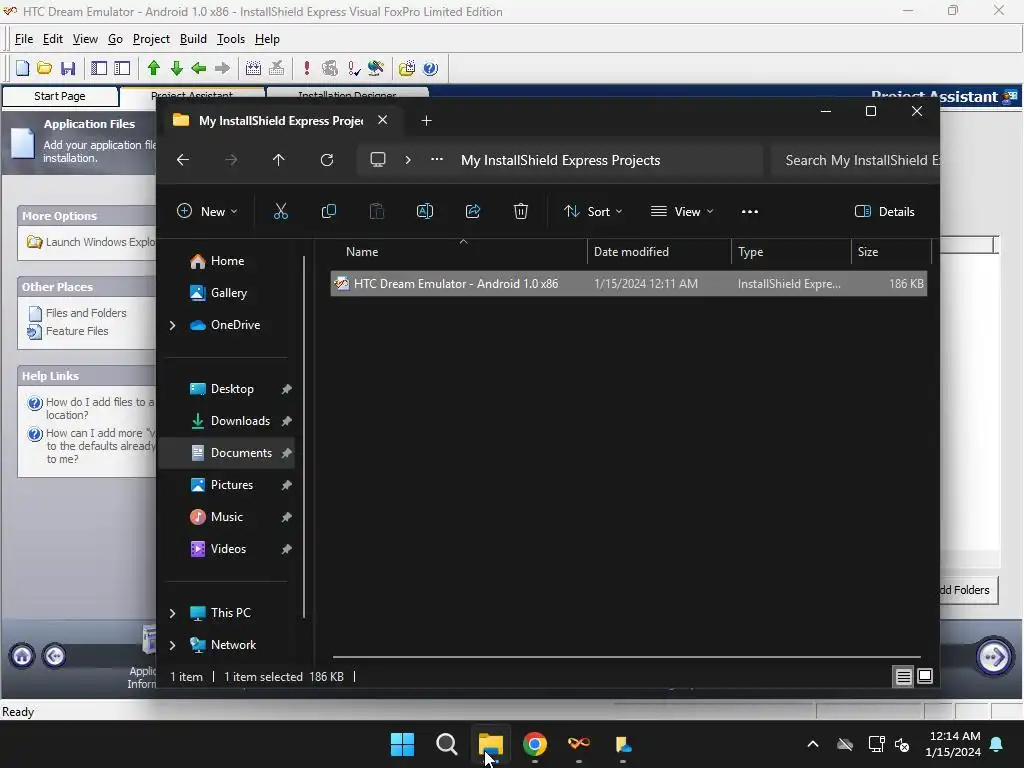Viewport: 1024px width, 768px height.
Task: Open Google Chrome from taskbar
Action: (535, 744)
